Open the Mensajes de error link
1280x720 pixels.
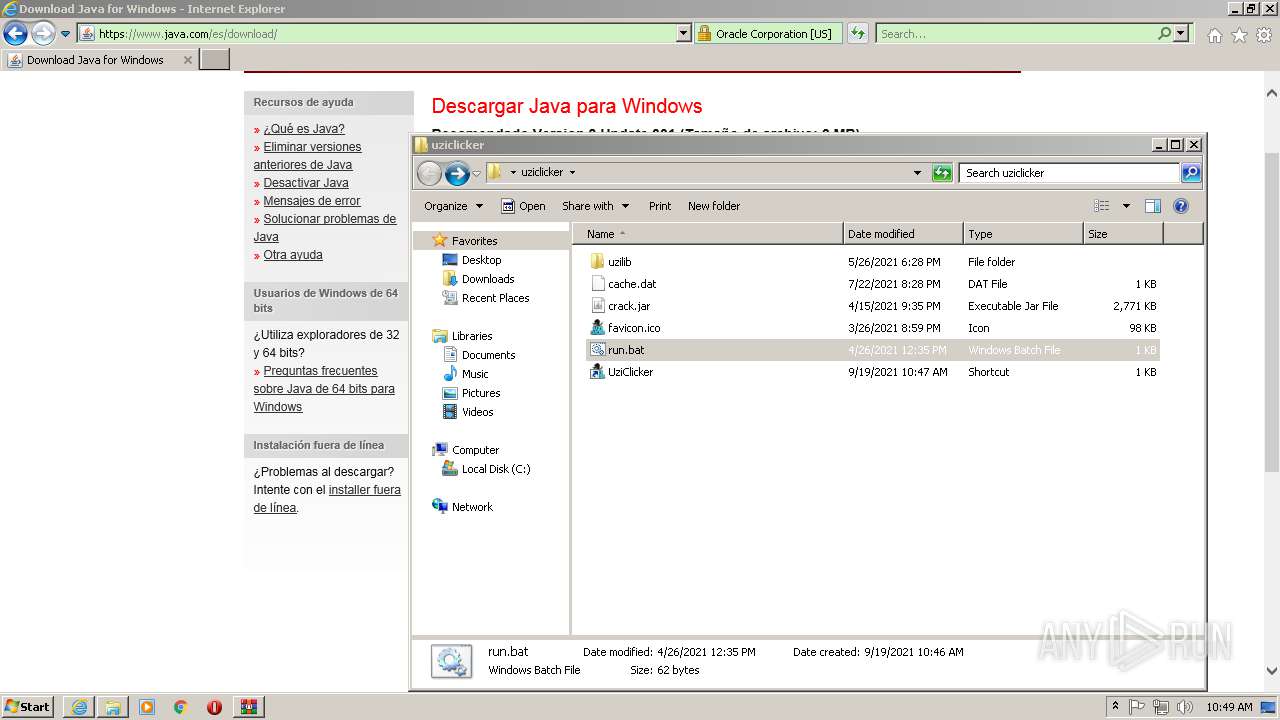pos(312,201)
